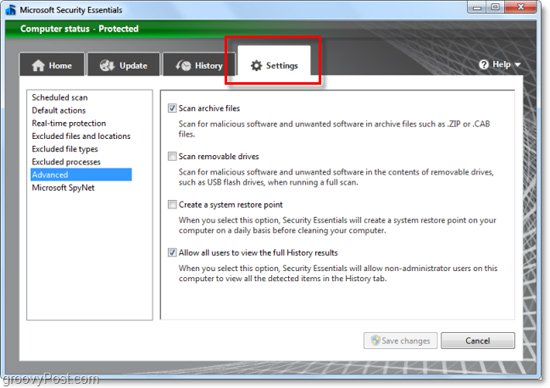This screenshot has width=550, height=388.
Task: Click 'Computer status - Protected' banner text
Action: (79, 29)
